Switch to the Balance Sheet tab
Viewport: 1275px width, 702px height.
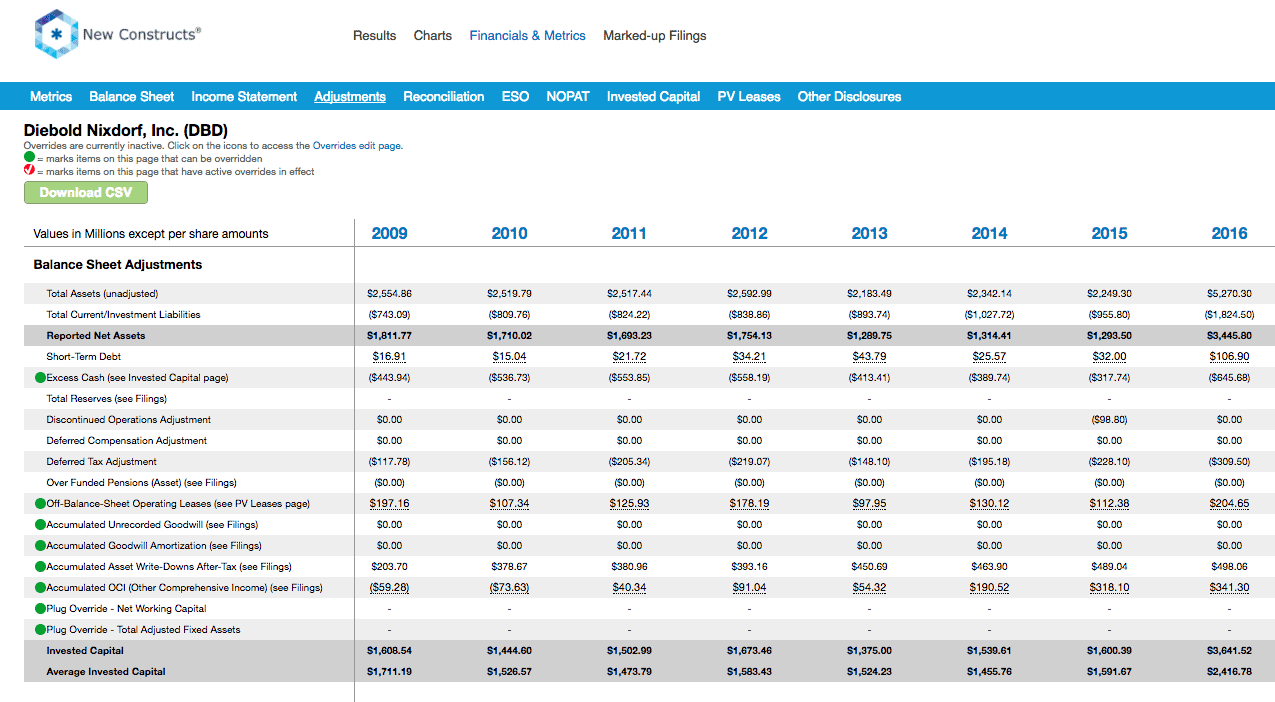(132, 97)
